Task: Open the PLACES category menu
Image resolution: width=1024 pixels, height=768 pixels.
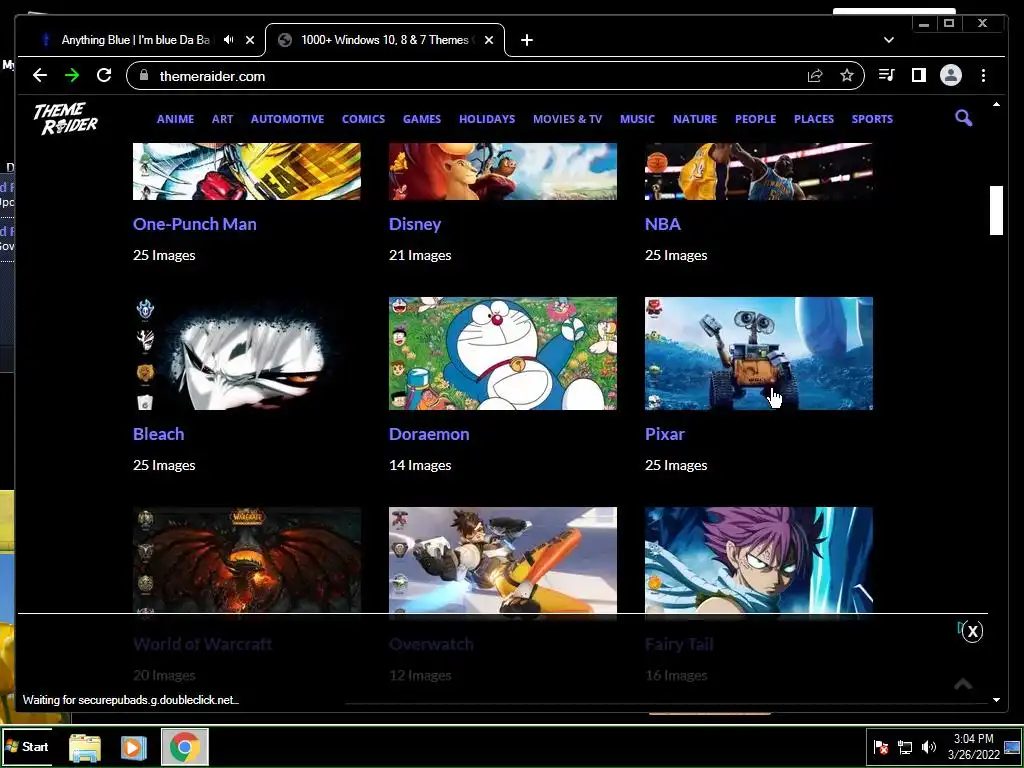Action: pos(814,119)
